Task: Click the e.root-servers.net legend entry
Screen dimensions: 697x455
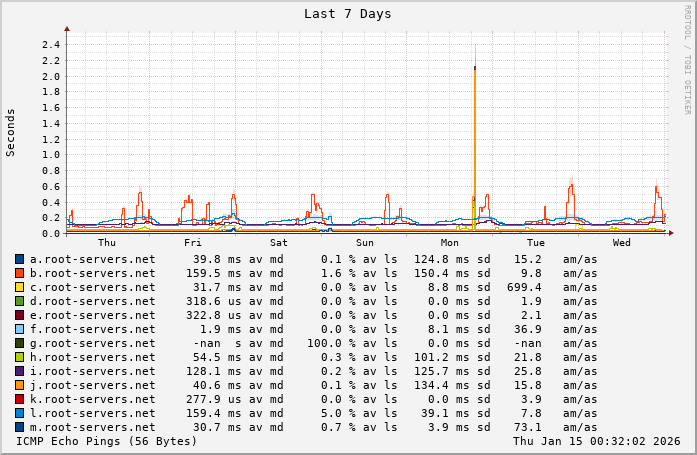Action: [x=92, y=315]
